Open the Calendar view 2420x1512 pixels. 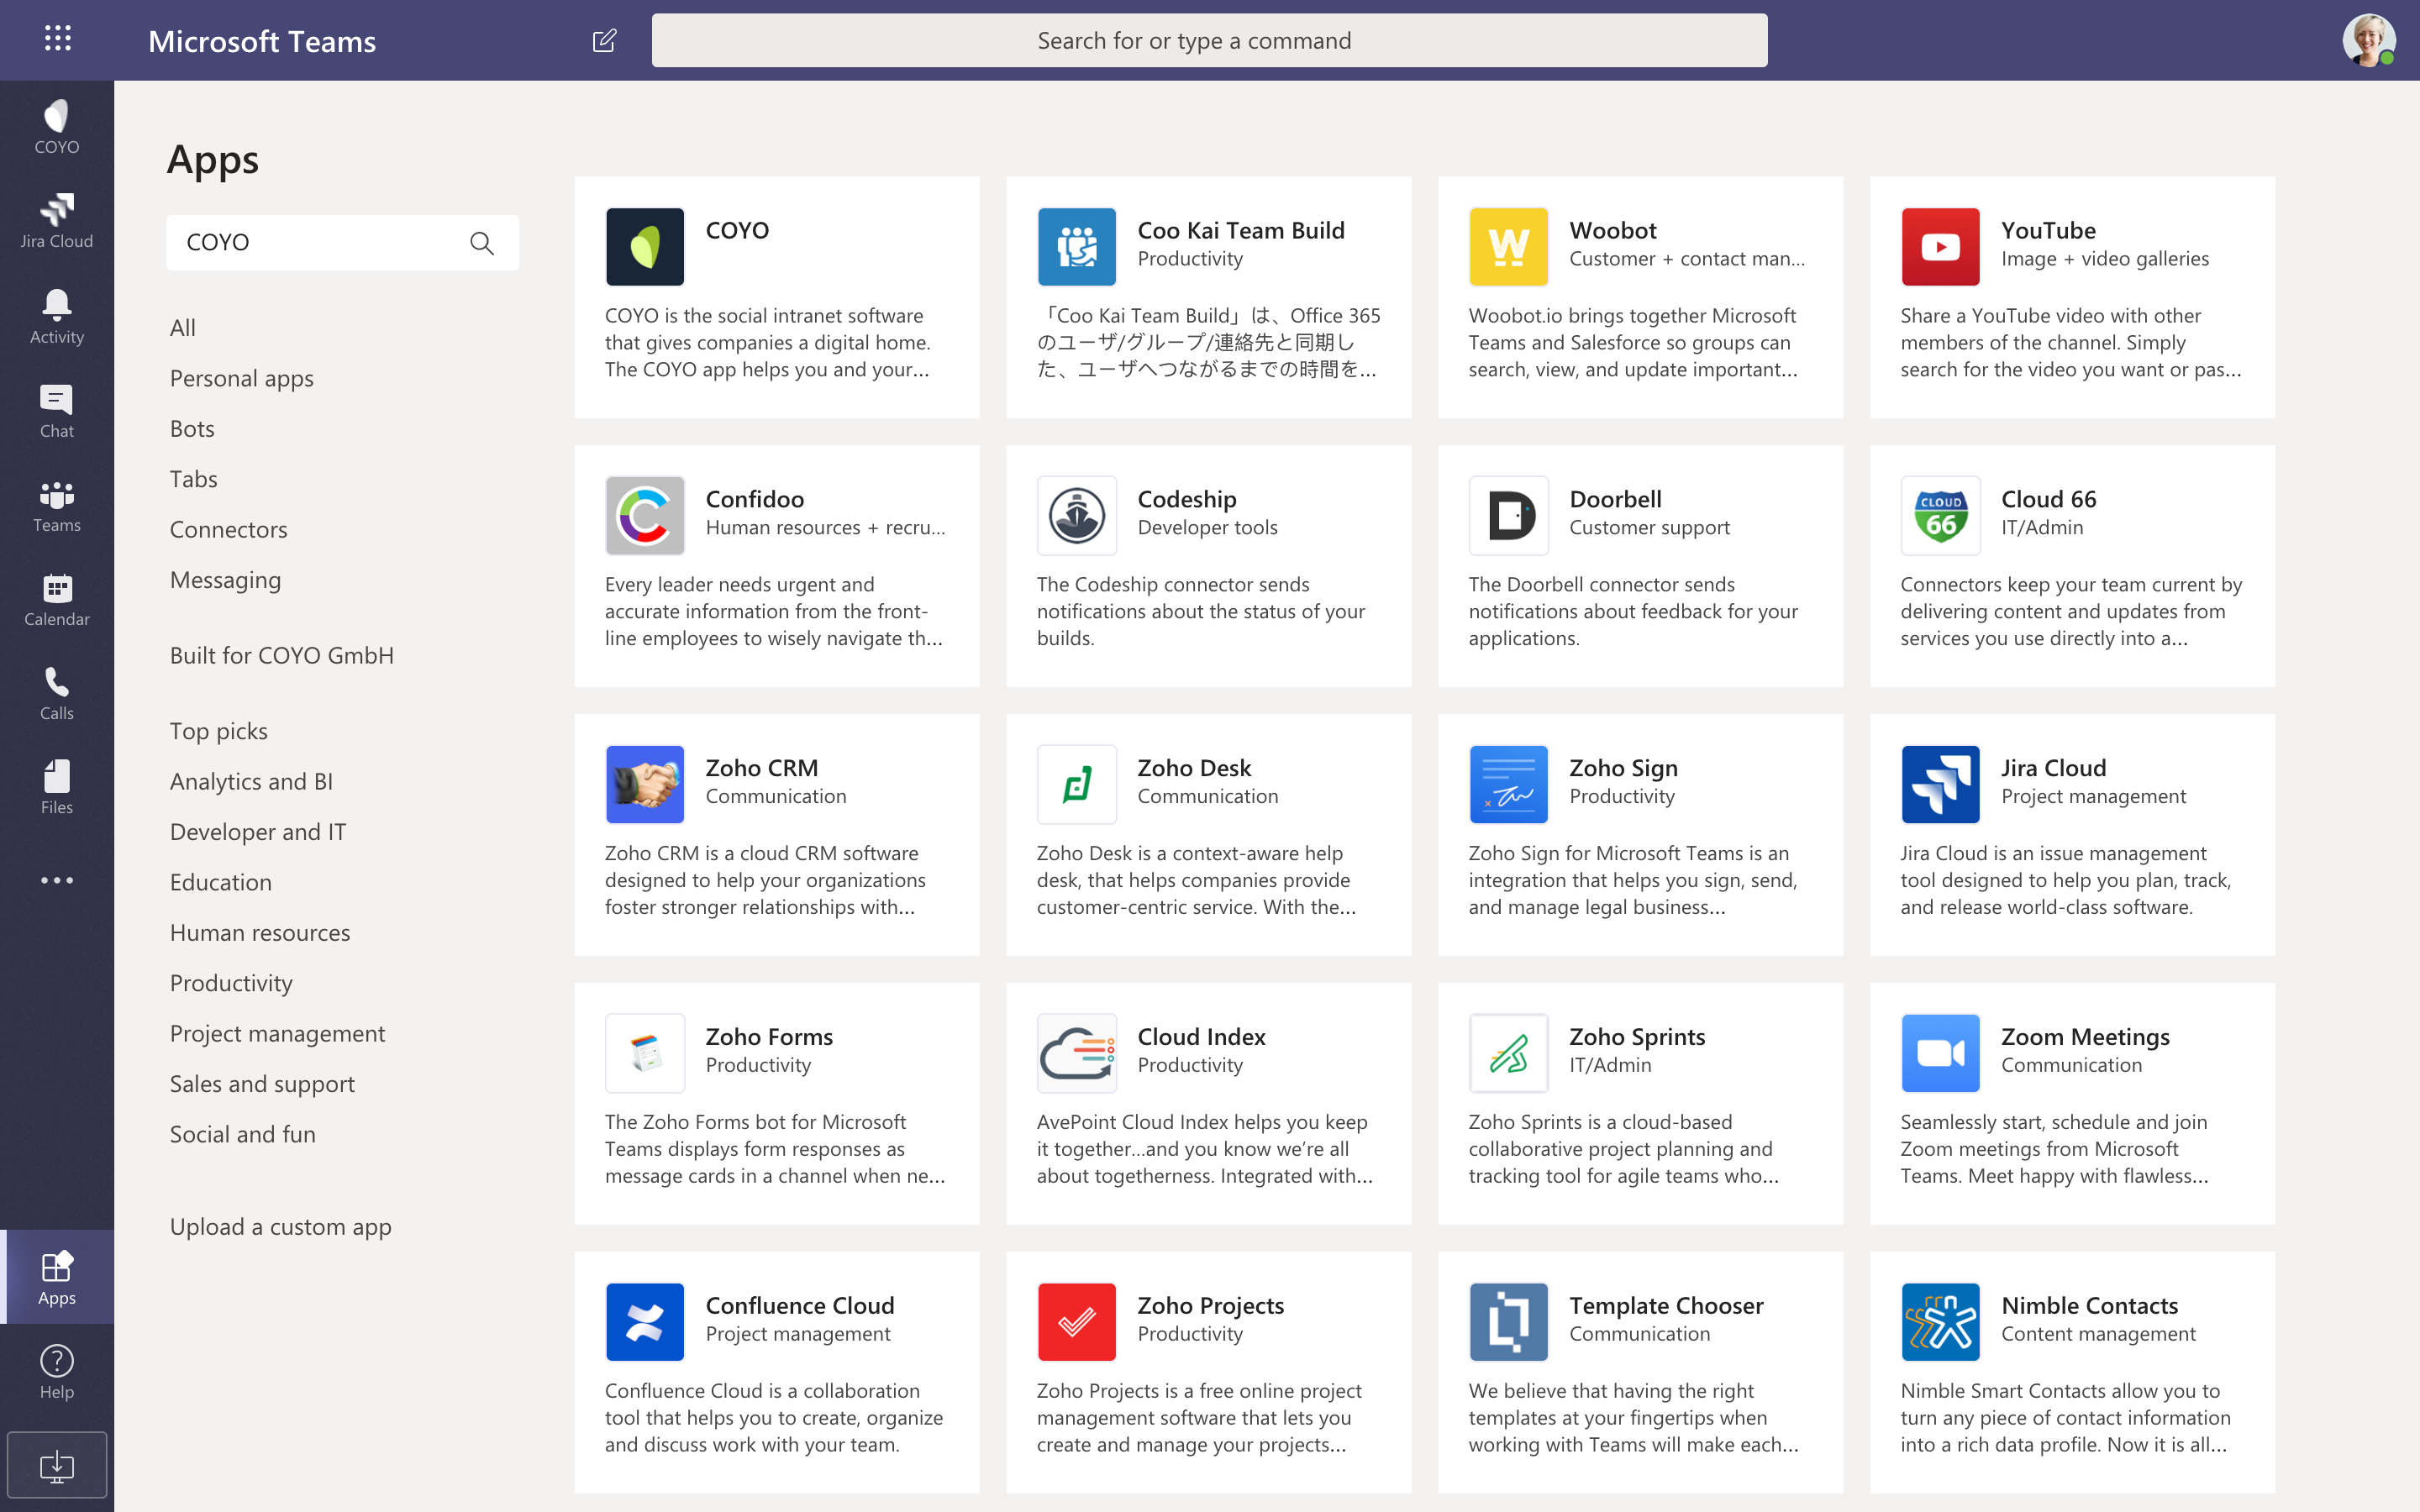click(57, 599)
